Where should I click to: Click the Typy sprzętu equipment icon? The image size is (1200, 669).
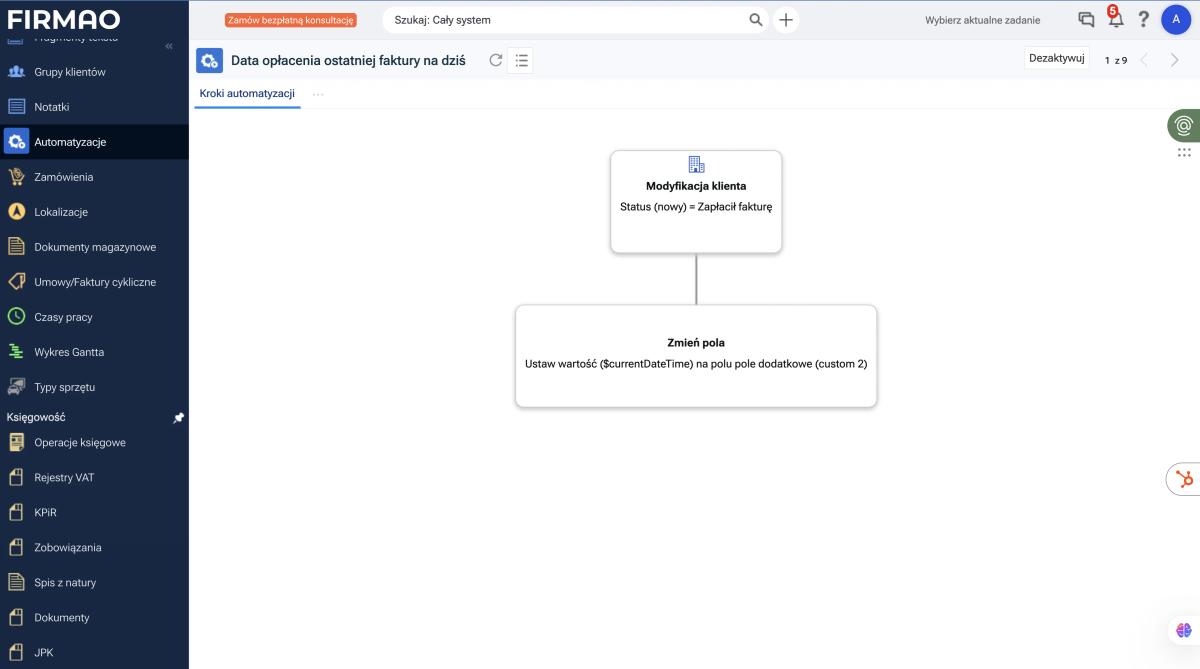[16, 387]
